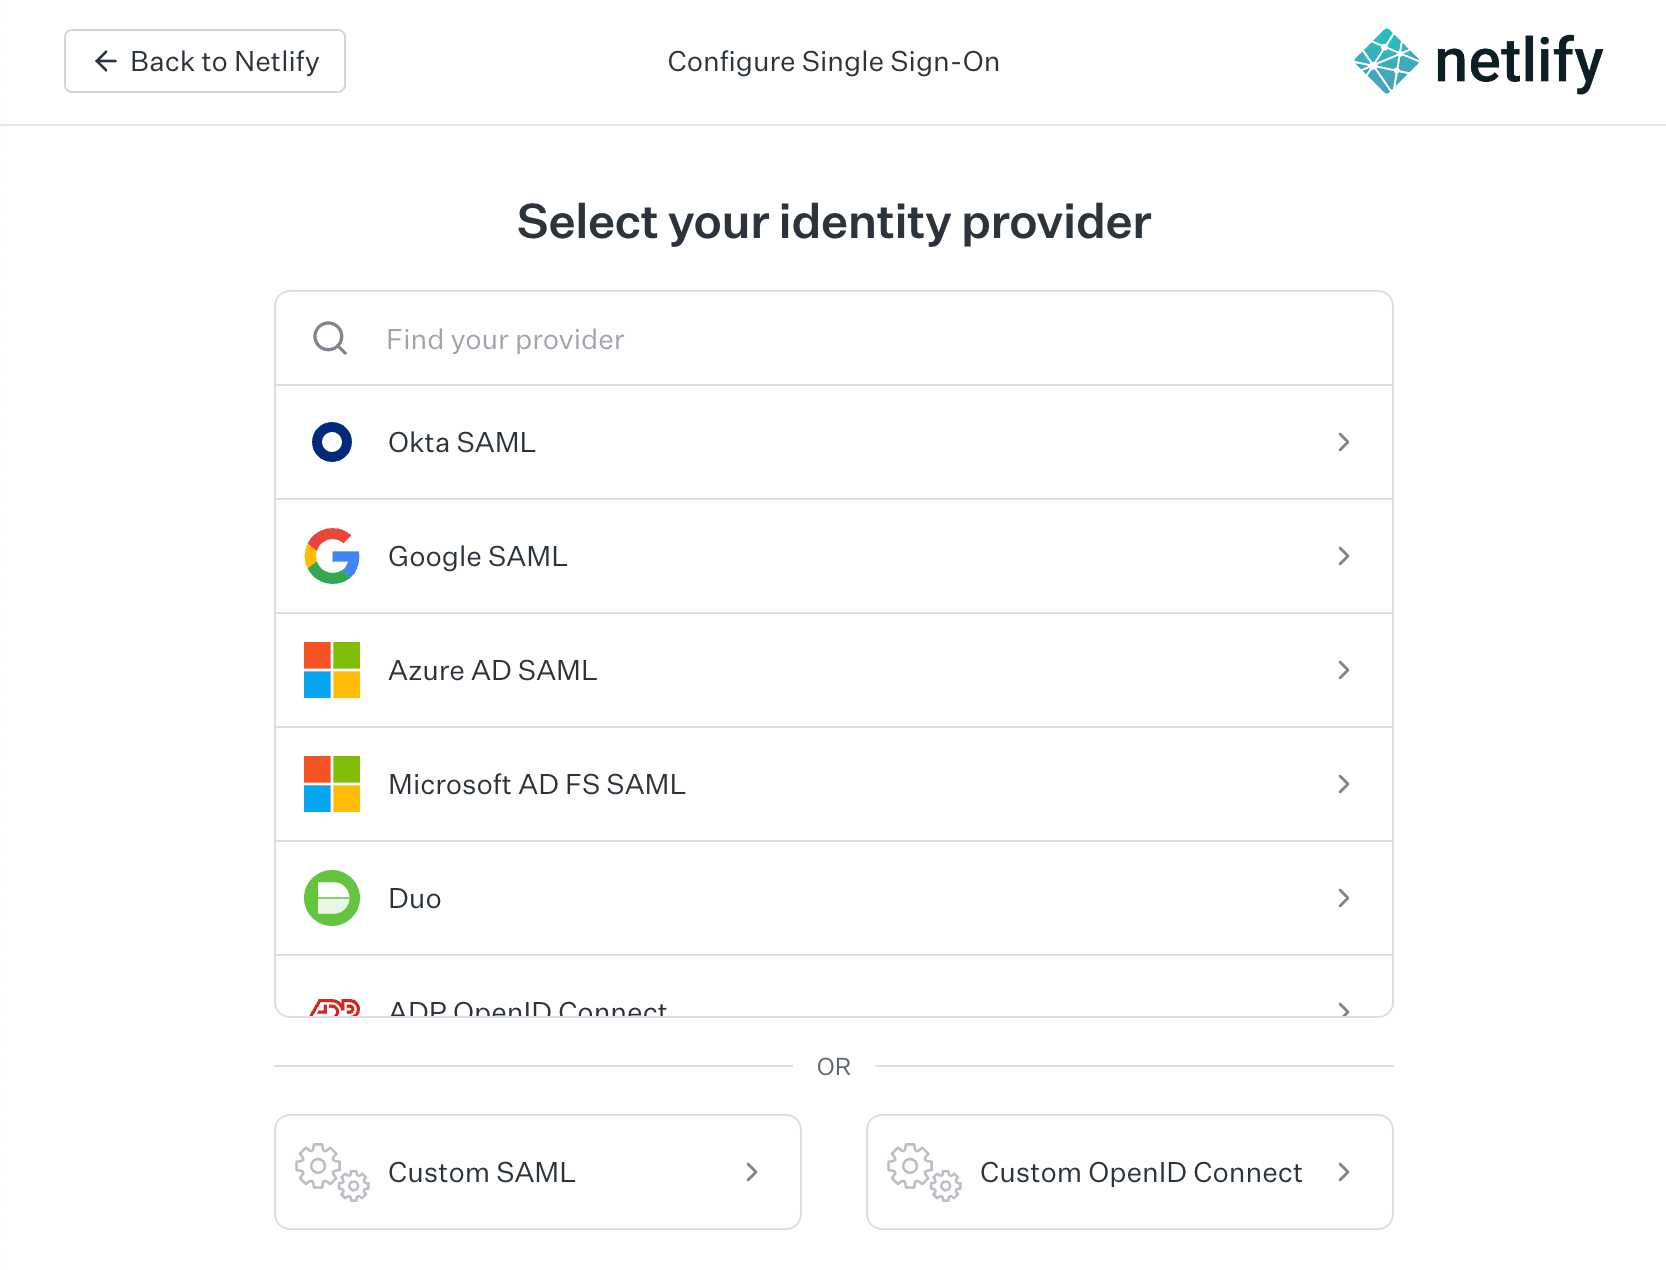The image size is (1666, 1270).
Task: Click the Google logo icon
Action: pyautogui.click(x=332, y=556)
